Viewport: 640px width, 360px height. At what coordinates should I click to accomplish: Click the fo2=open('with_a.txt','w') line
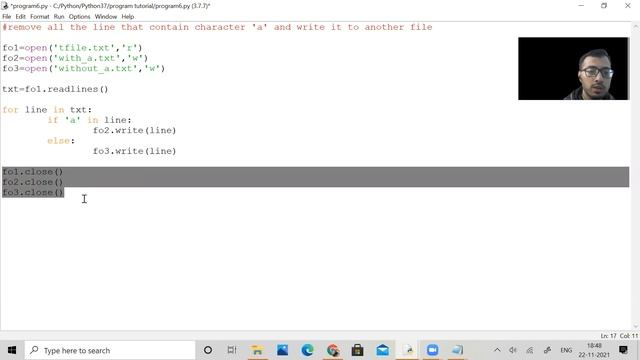click(75, 58)
